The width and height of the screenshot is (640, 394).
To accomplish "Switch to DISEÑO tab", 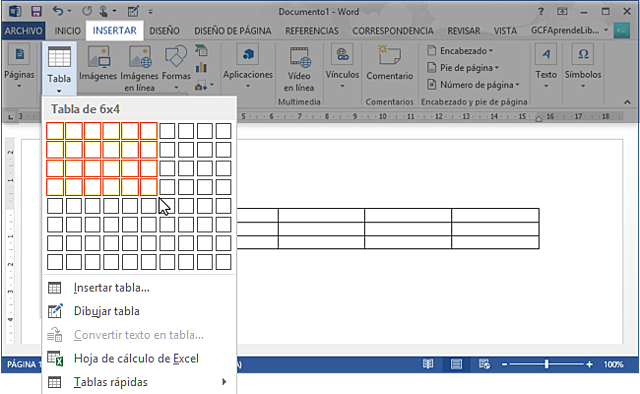I will (x=164, y=31).
